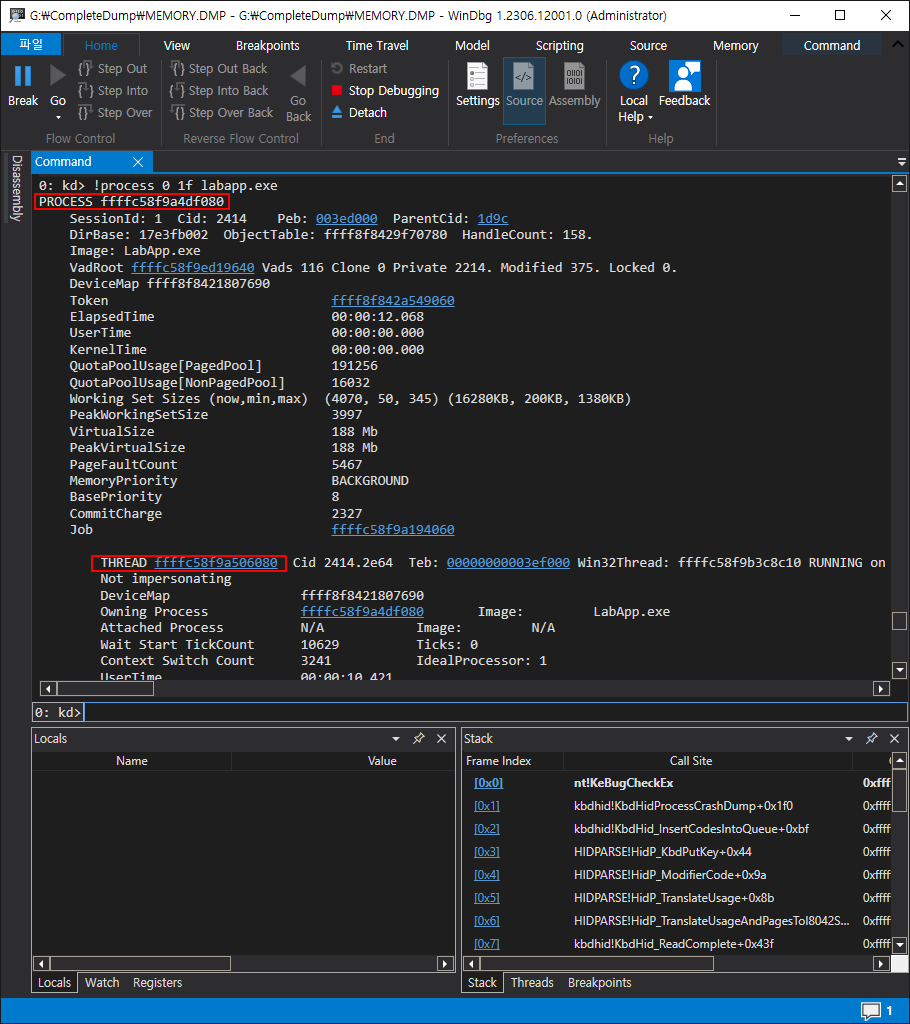Switch to the View ribbon tab

click(176, 46)
